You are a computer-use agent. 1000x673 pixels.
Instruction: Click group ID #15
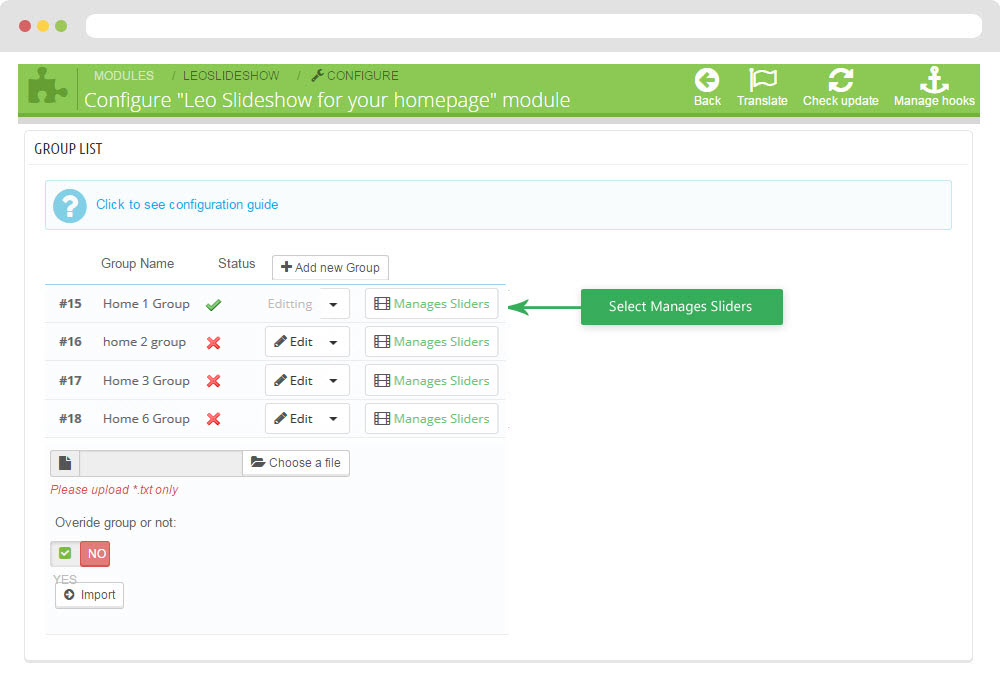70,304
